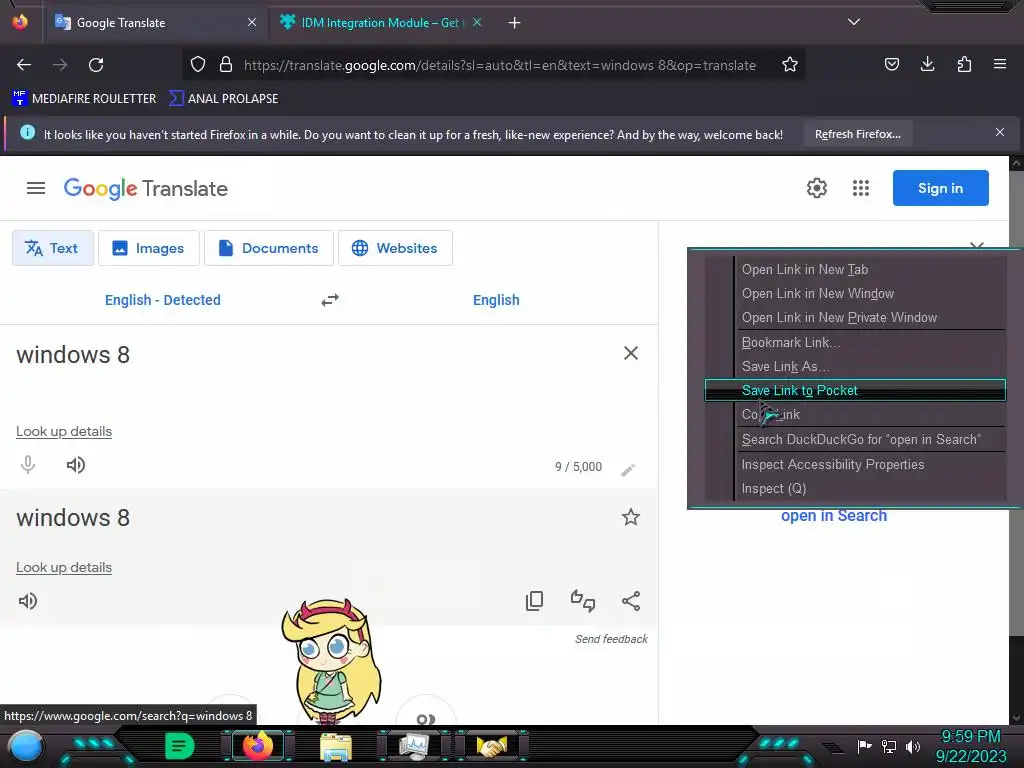
Task: Rate this translation thumbs icon
Action: click(583, 601)
